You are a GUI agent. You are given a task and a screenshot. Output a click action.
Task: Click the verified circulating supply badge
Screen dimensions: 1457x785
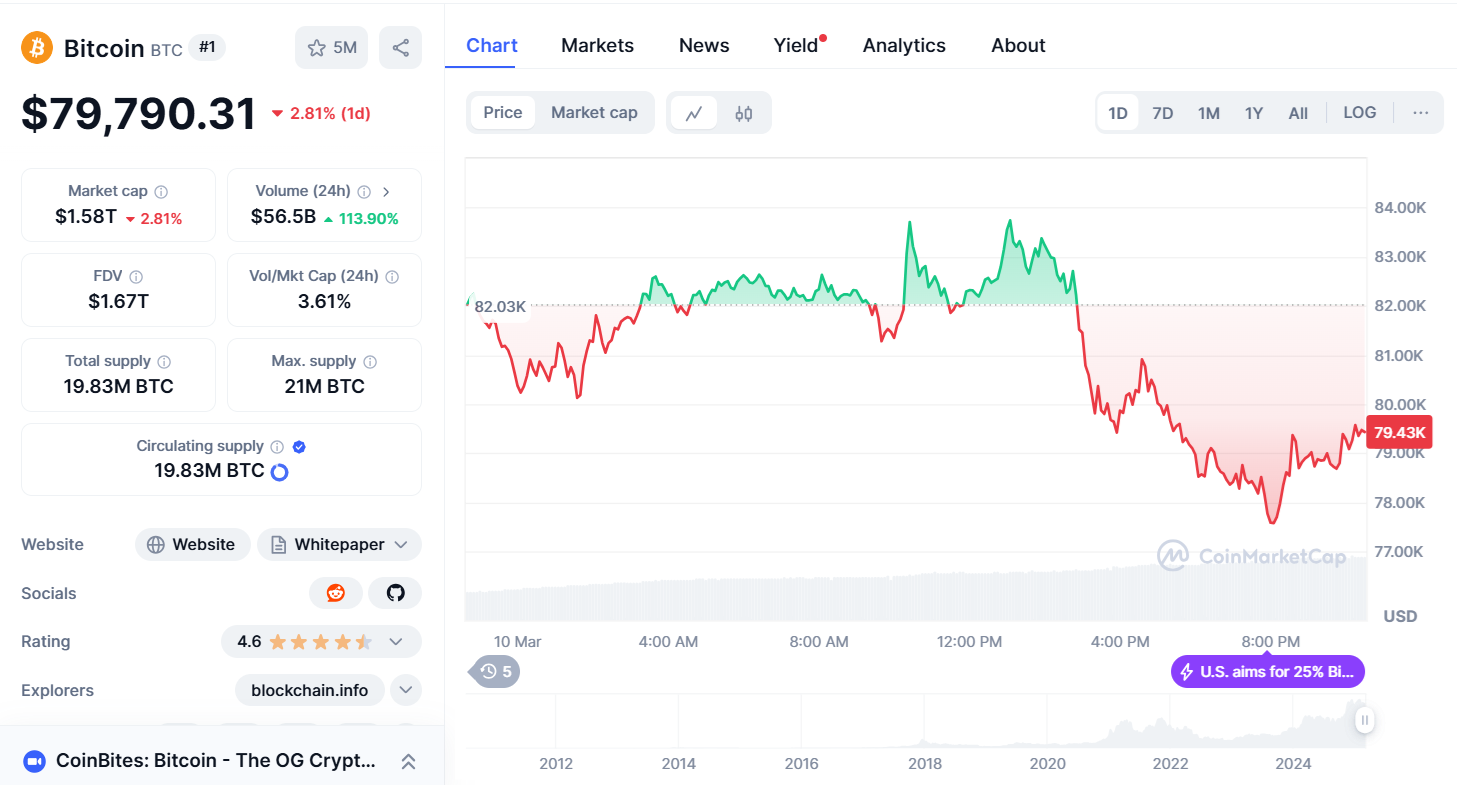299,446
